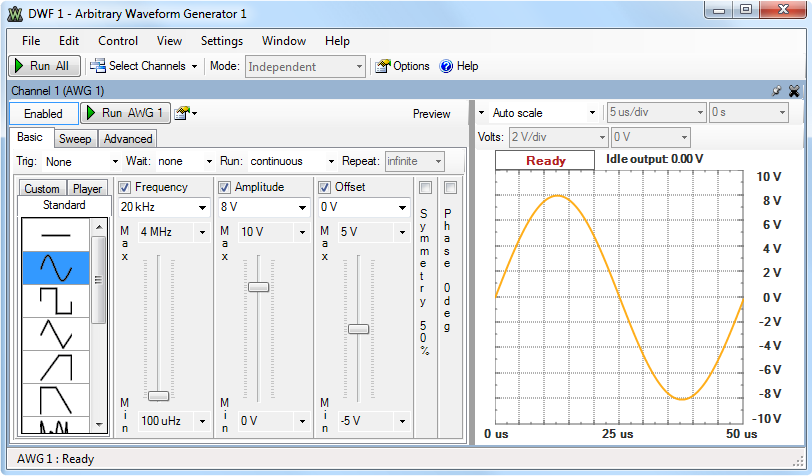Select the Standard waveform tab
The height and width of the screenshot is (476, 812).
pos(64,205)
